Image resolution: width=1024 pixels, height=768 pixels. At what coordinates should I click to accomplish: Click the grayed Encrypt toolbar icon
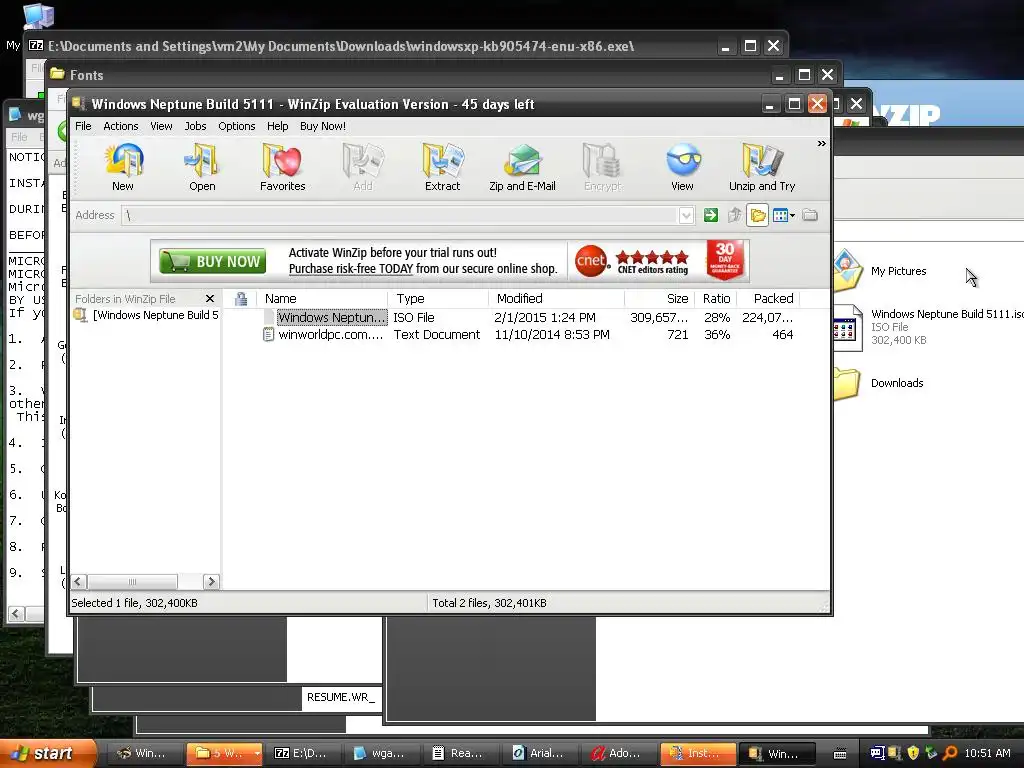point(602,167)
